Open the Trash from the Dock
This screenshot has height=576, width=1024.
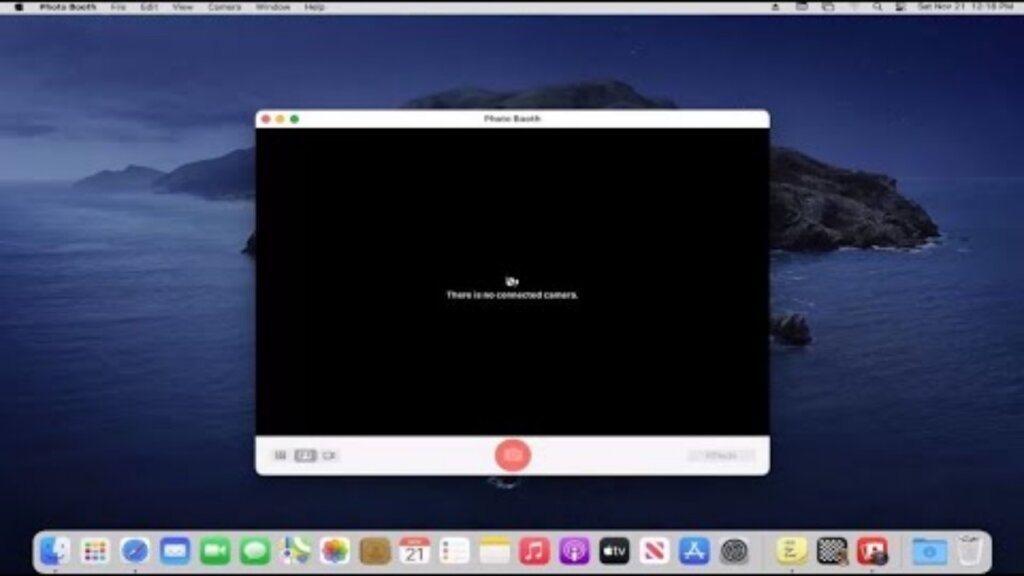point(970,551)
